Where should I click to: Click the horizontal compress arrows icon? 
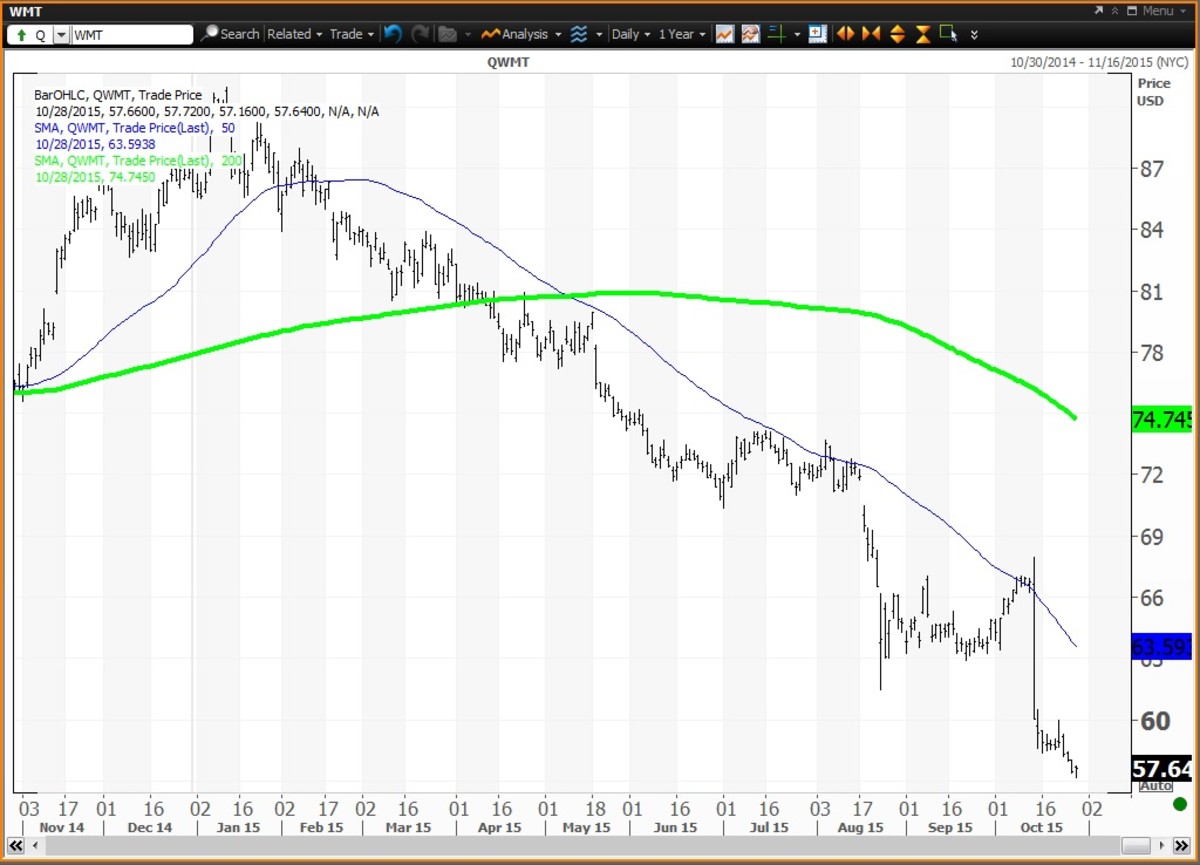(x=871, y=34)
